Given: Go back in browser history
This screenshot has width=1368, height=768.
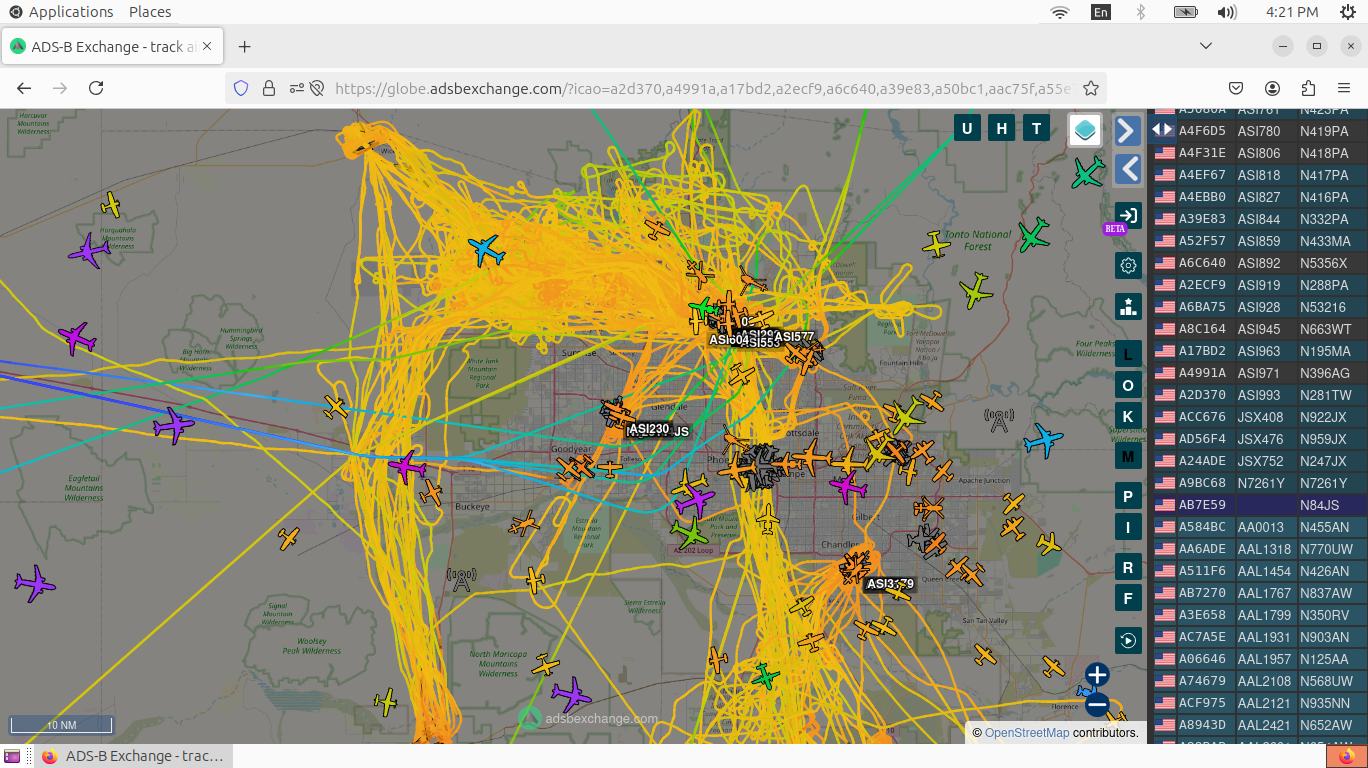Looking at the screenshot, I should pos(24,88).
